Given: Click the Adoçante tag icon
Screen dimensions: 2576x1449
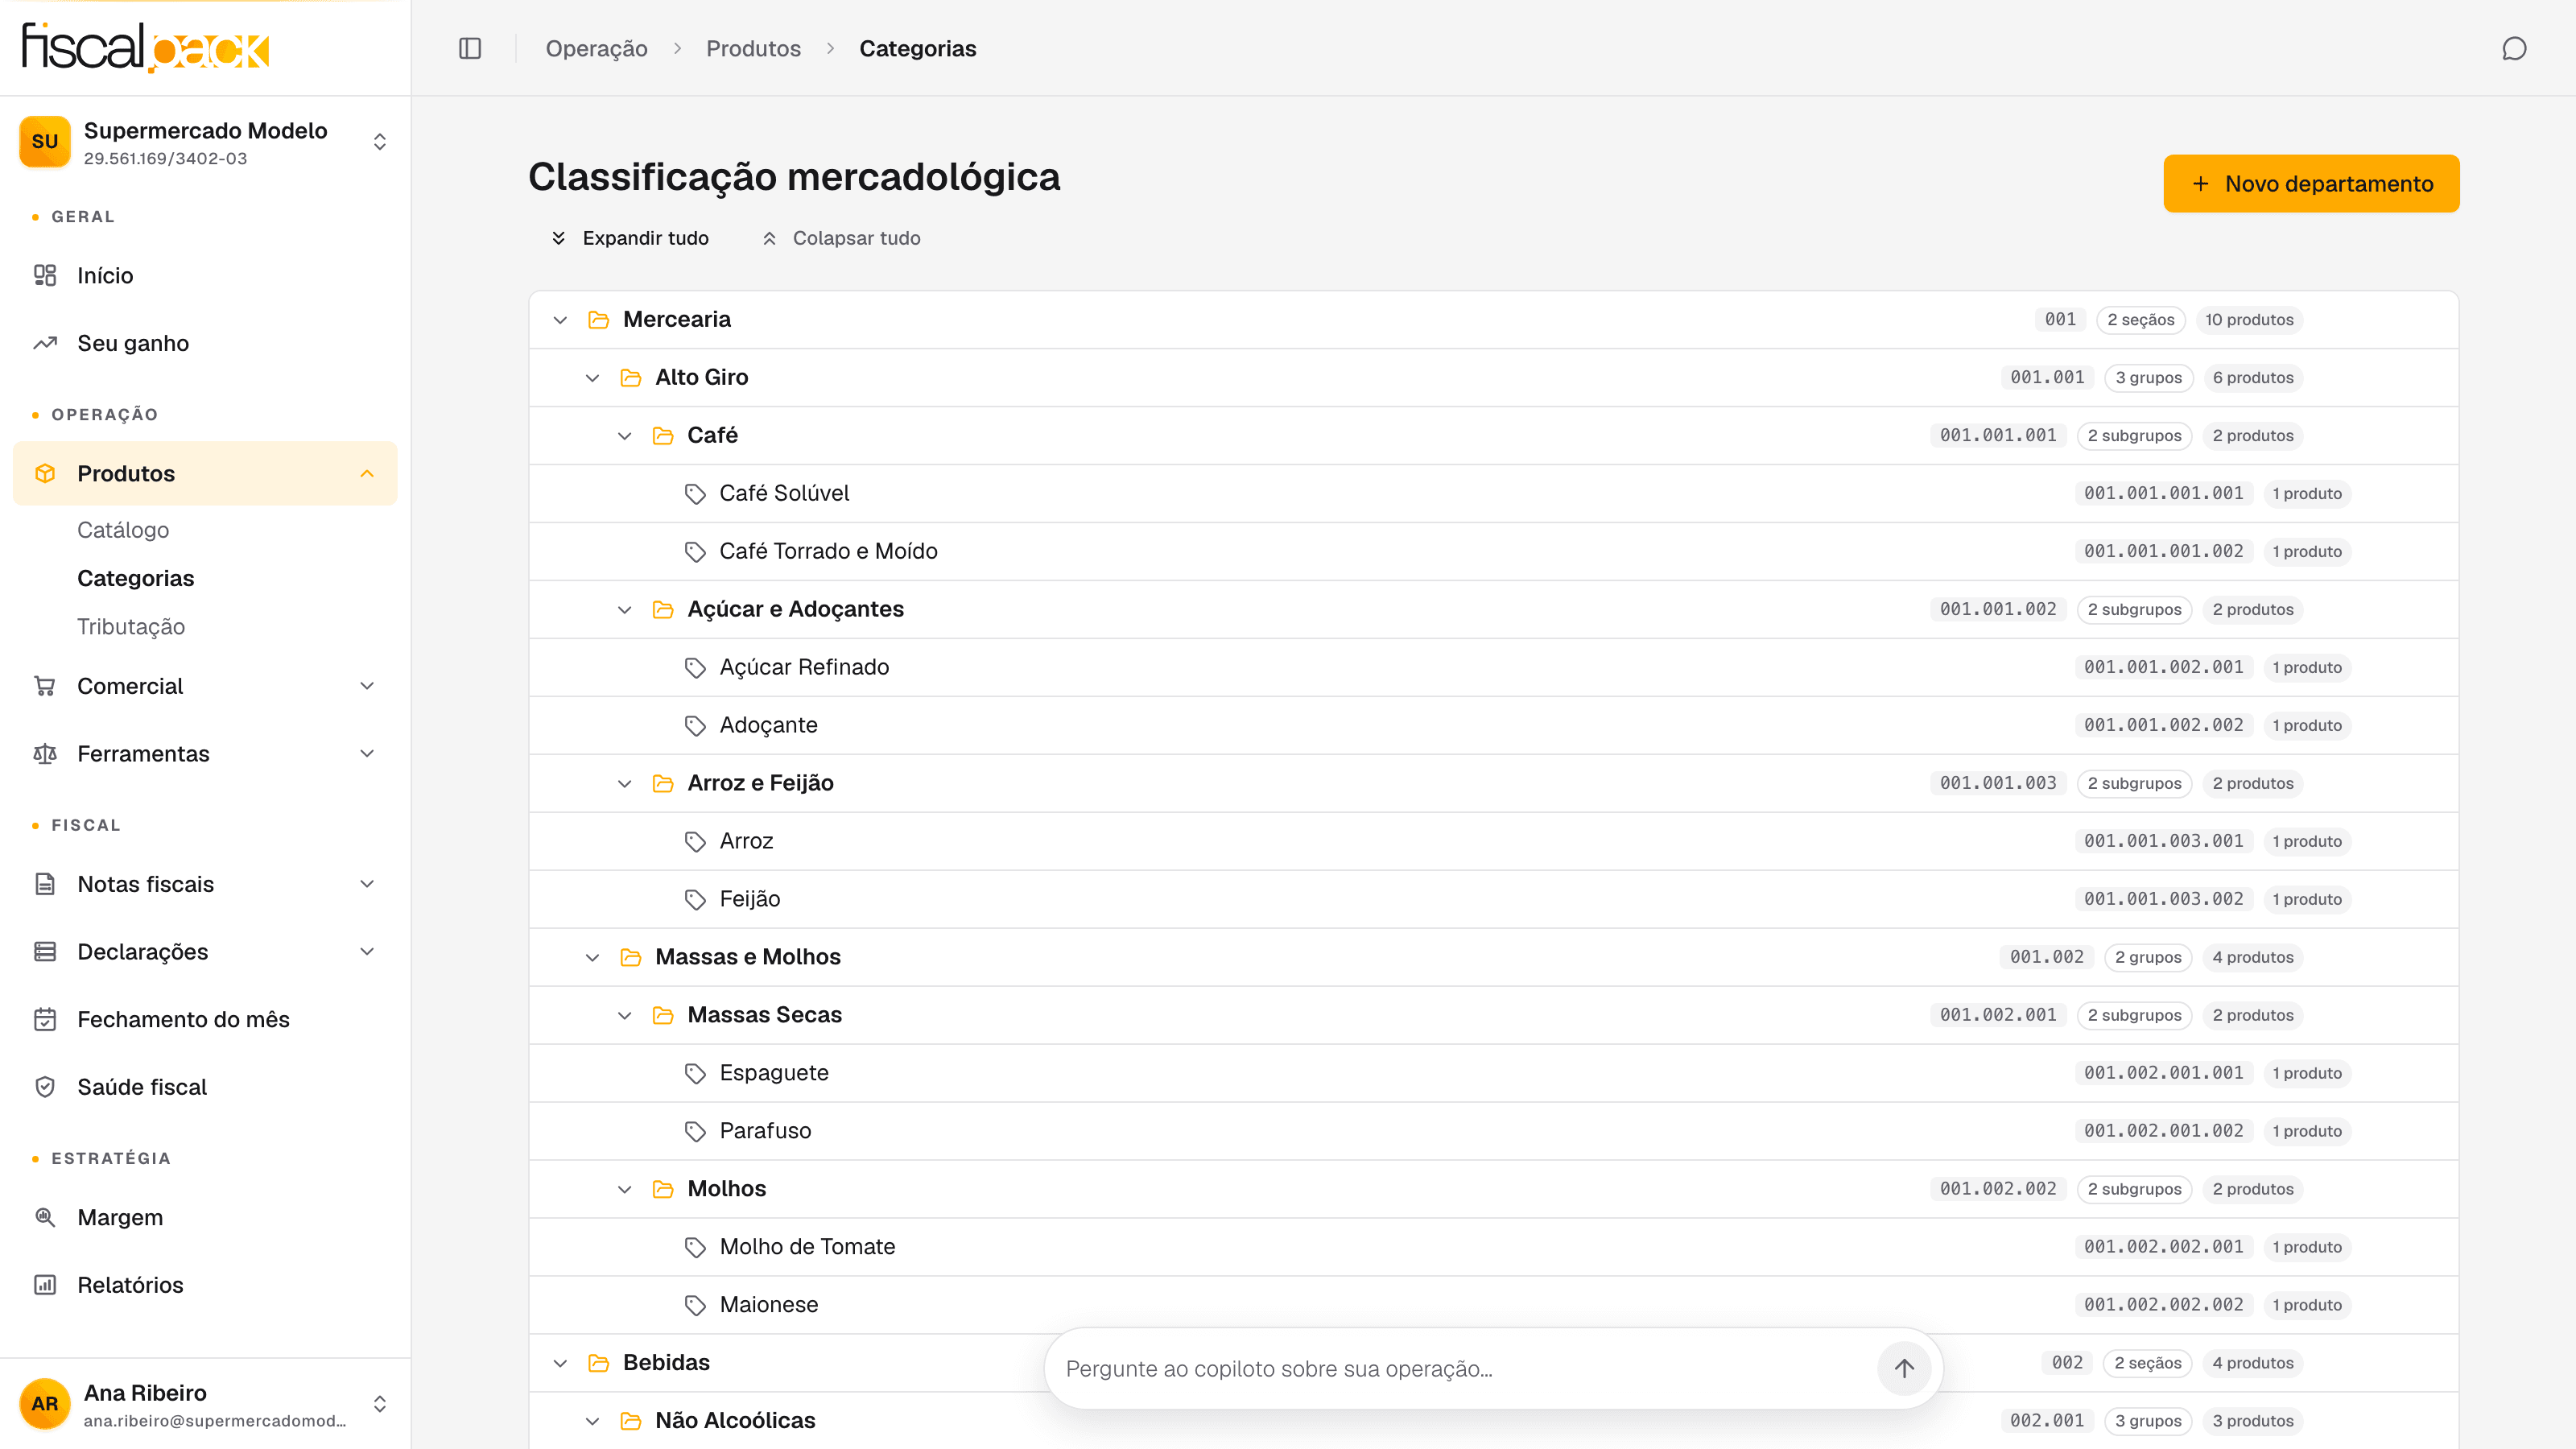Looking at the screenshot, I should pos(695,726).
